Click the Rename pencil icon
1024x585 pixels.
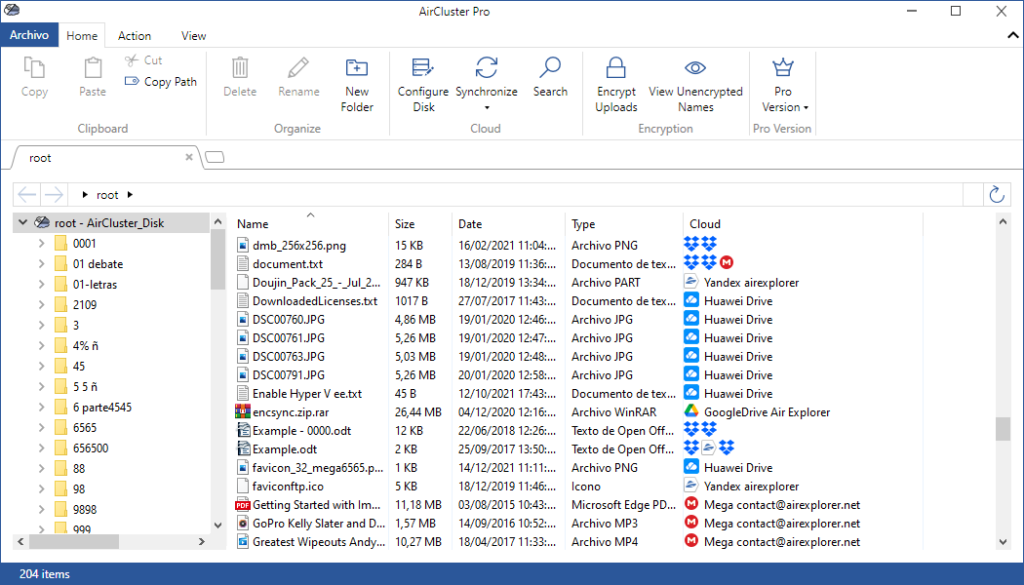(298, 68)
